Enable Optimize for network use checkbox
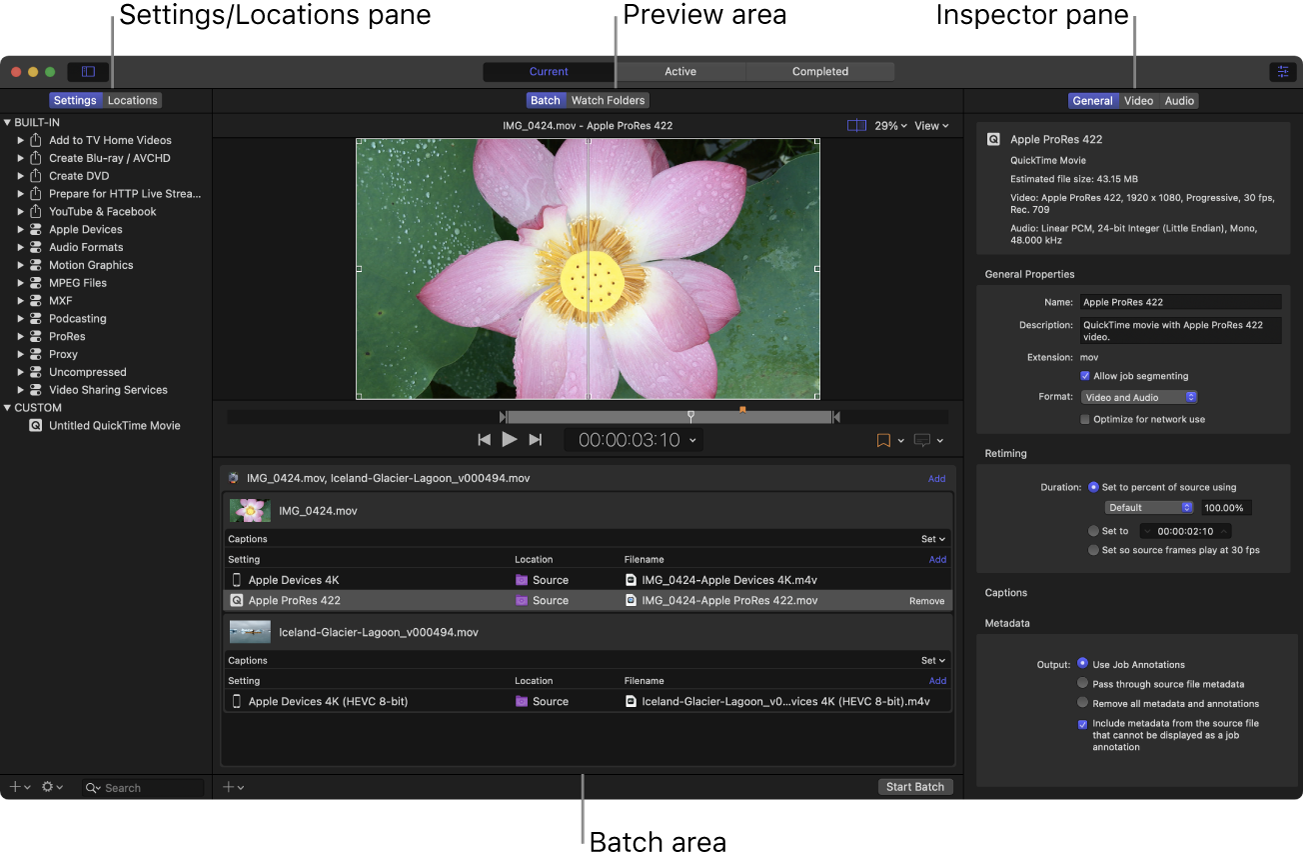 click(1085, 419)
